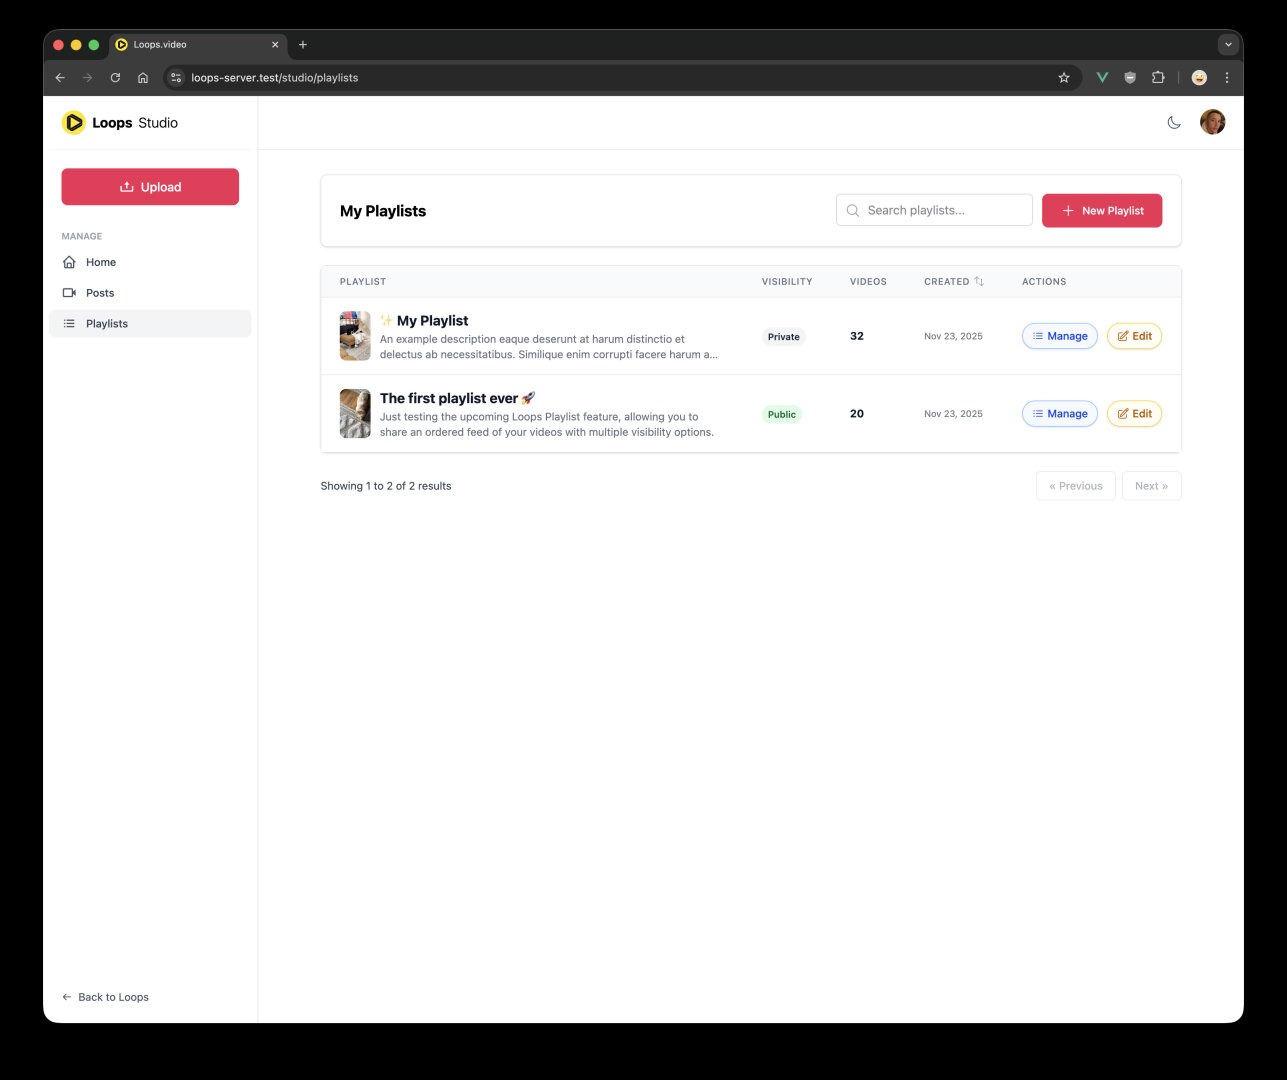Click the Vue devtools extension icon
This screenshot has height=1080, width=1287.
(x=1102, y=78)
